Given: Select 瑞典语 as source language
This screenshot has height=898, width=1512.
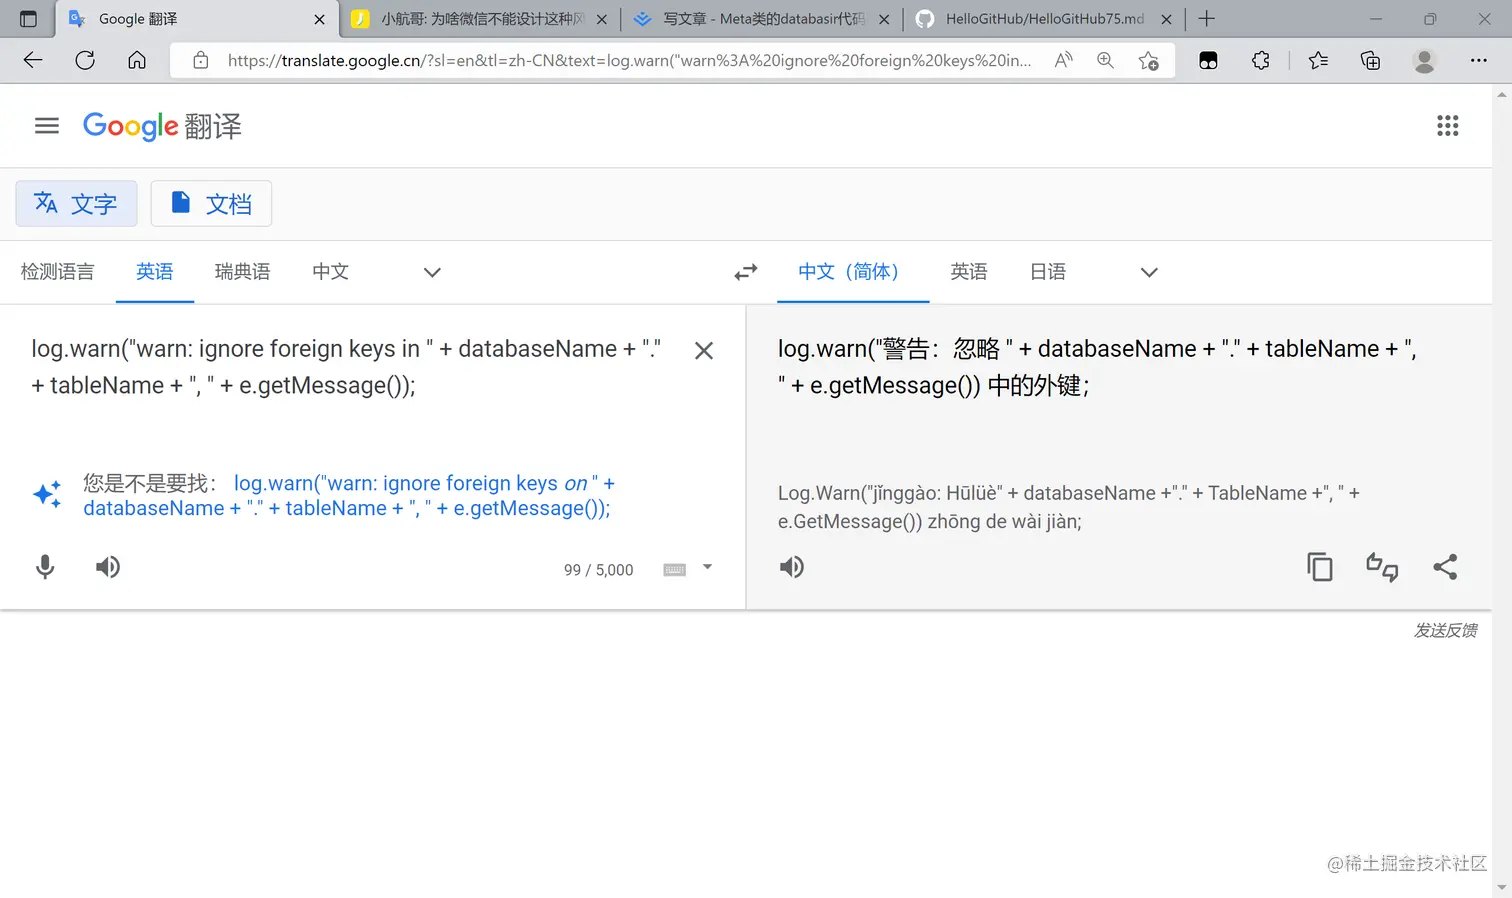Looking at the screenshot, I should tap(242, 272).
